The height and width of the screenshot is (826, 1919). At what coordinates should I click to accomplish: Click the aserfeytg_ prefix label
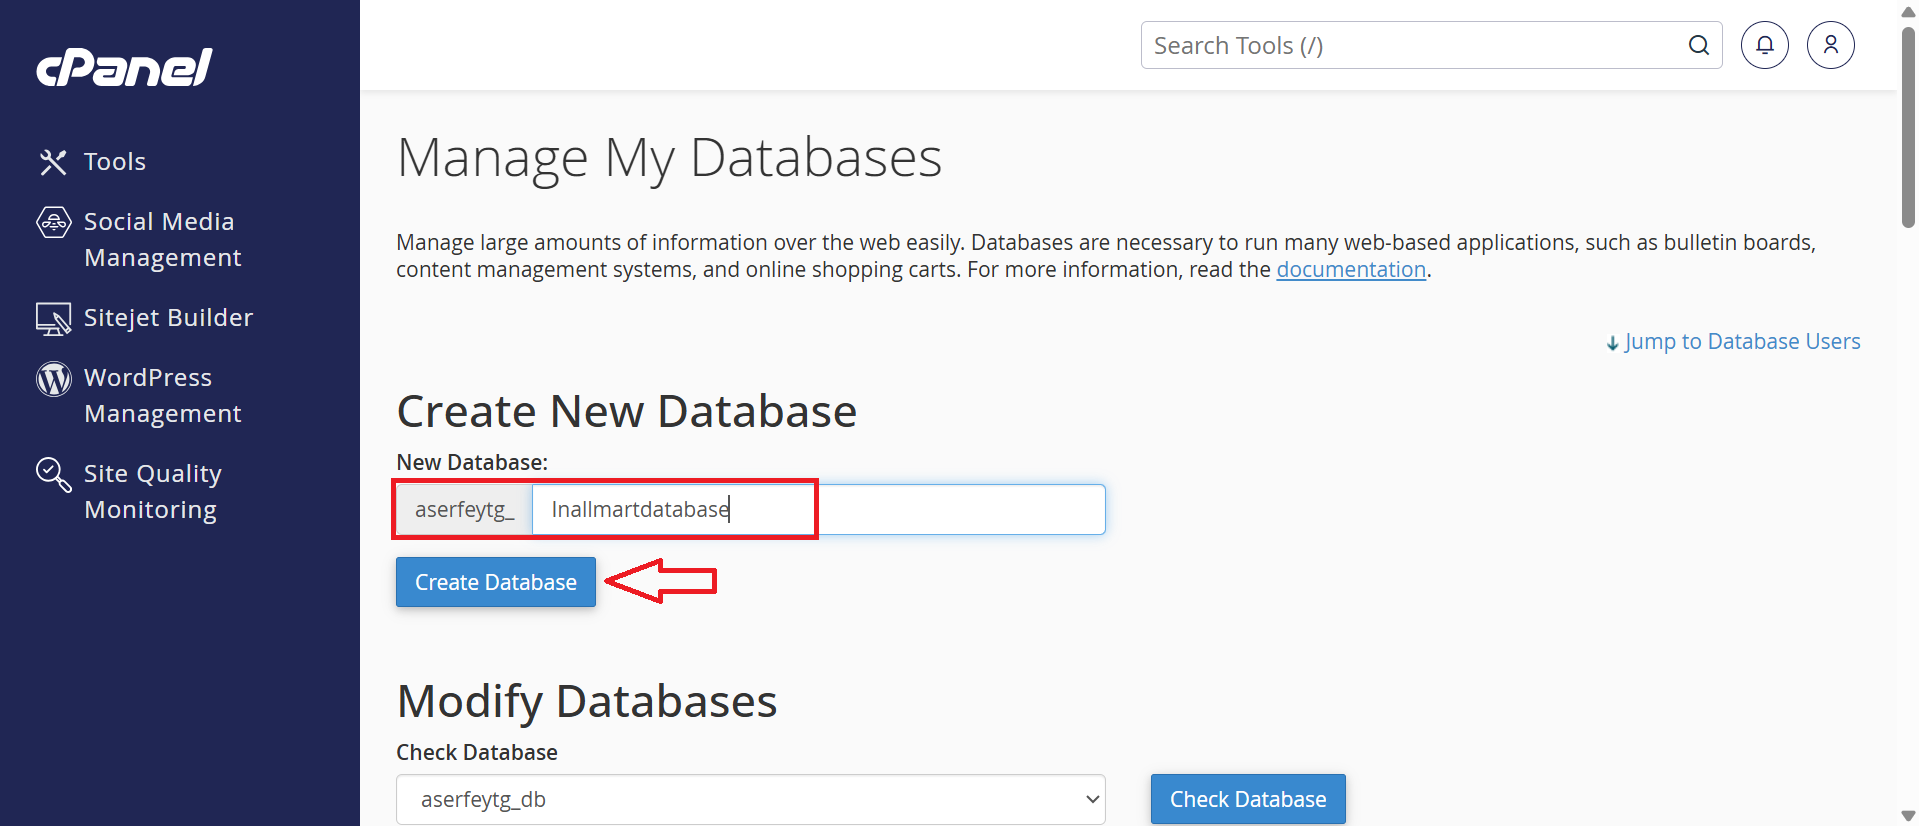pyautogui.click(x=465, y=510)
